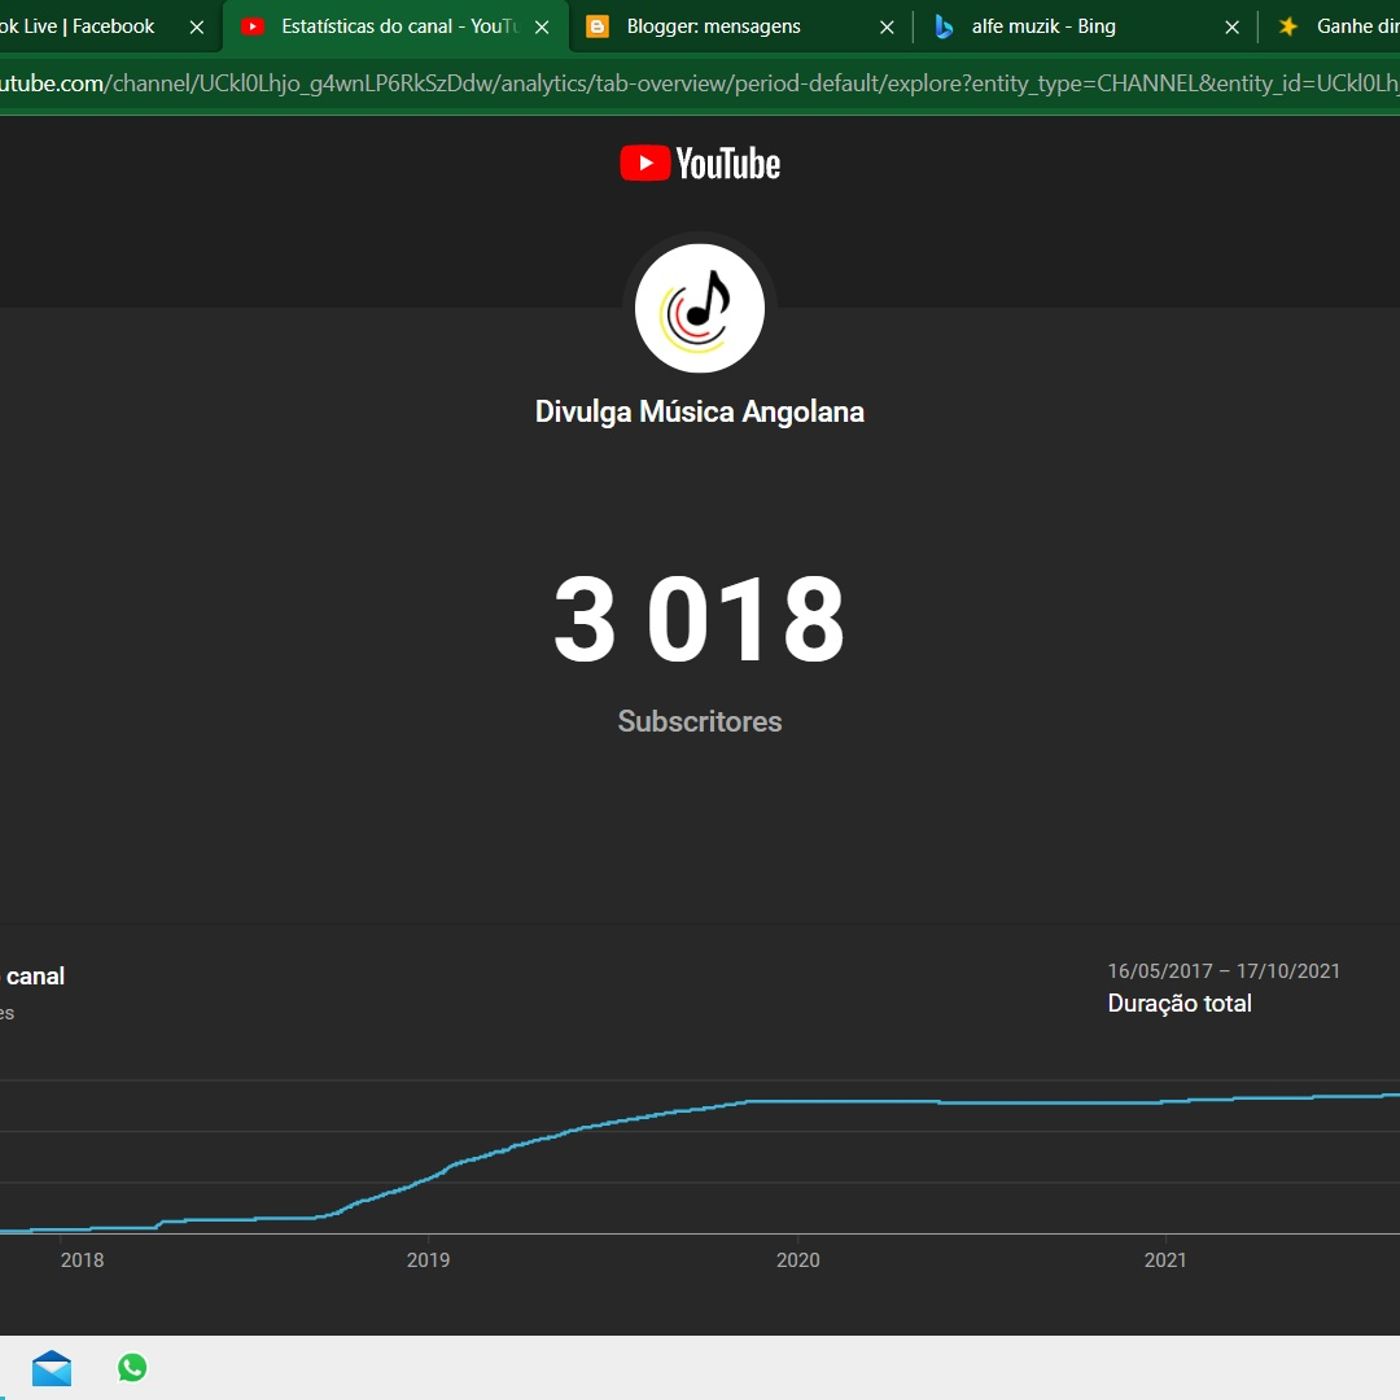Click the Blogger favicon in the tab
This screenshot has height=1400, width=1400.
[x=597, y=27]
